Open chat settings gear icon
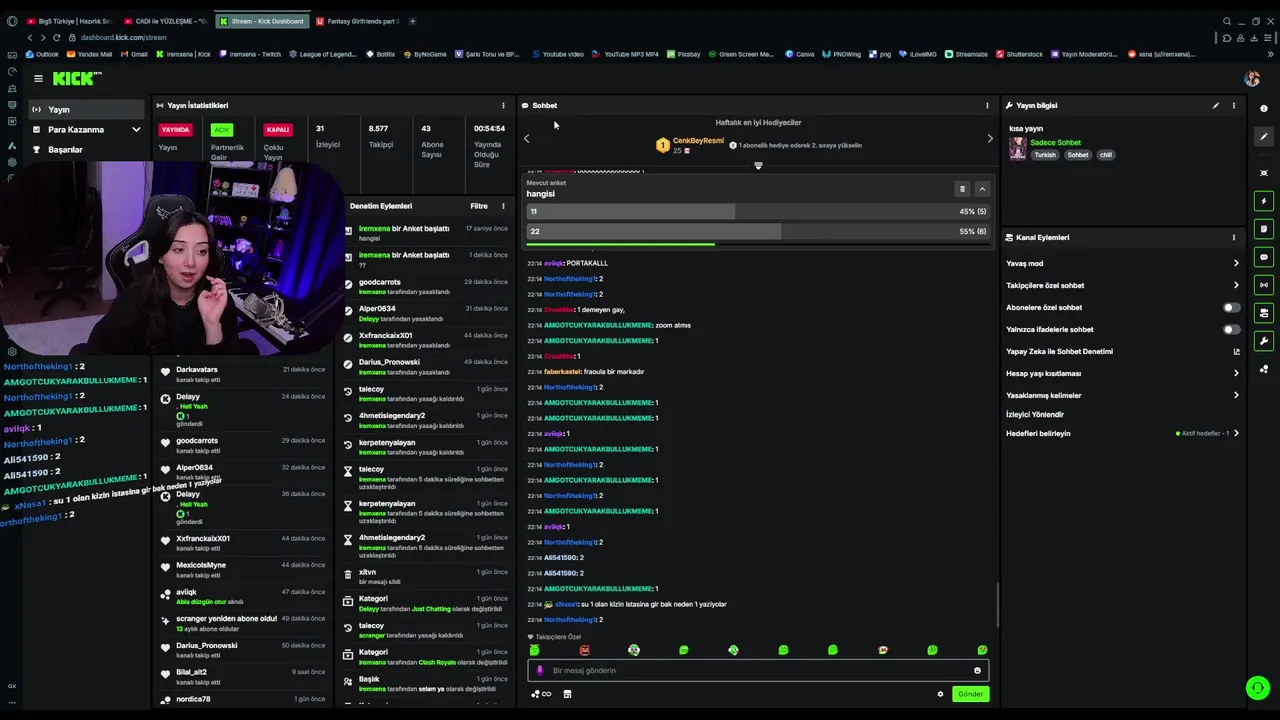1280x720 pixels. pos(940,694)
